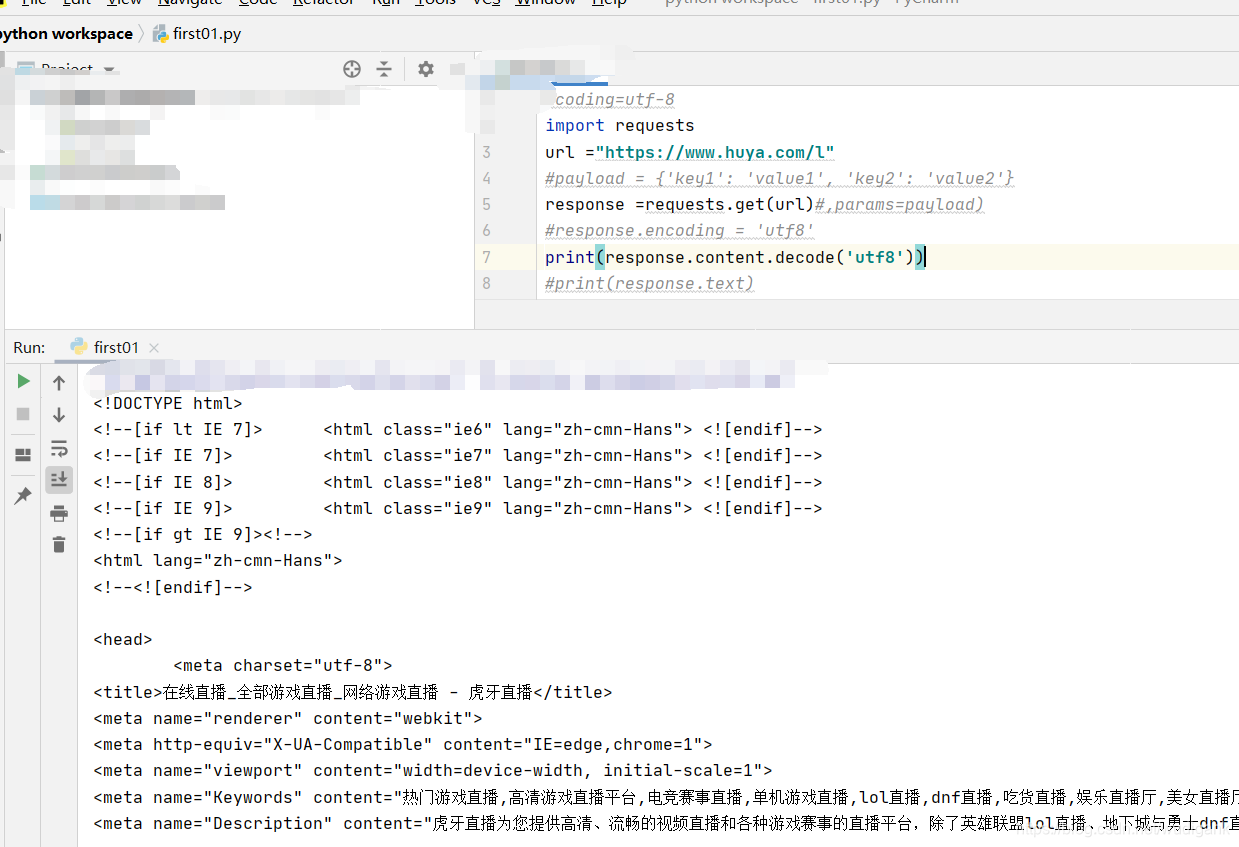1239x847 pixels.
Task: Click the requests.get(url) call in the code
Action: tap(730, 204)
